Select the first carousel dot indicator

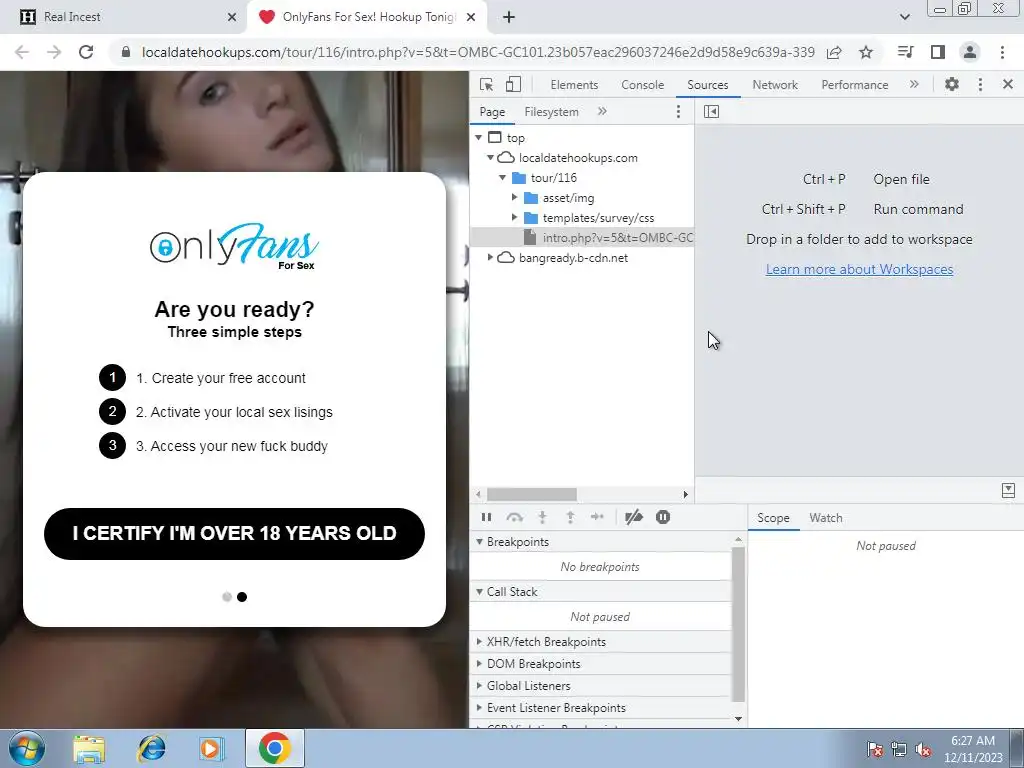[227, 597]
